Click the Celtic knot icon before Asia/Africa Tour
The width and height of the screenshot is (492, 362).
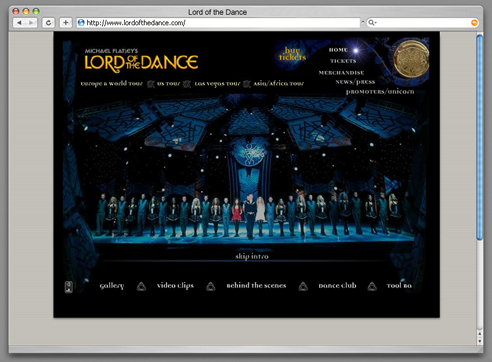click(247, 84)
